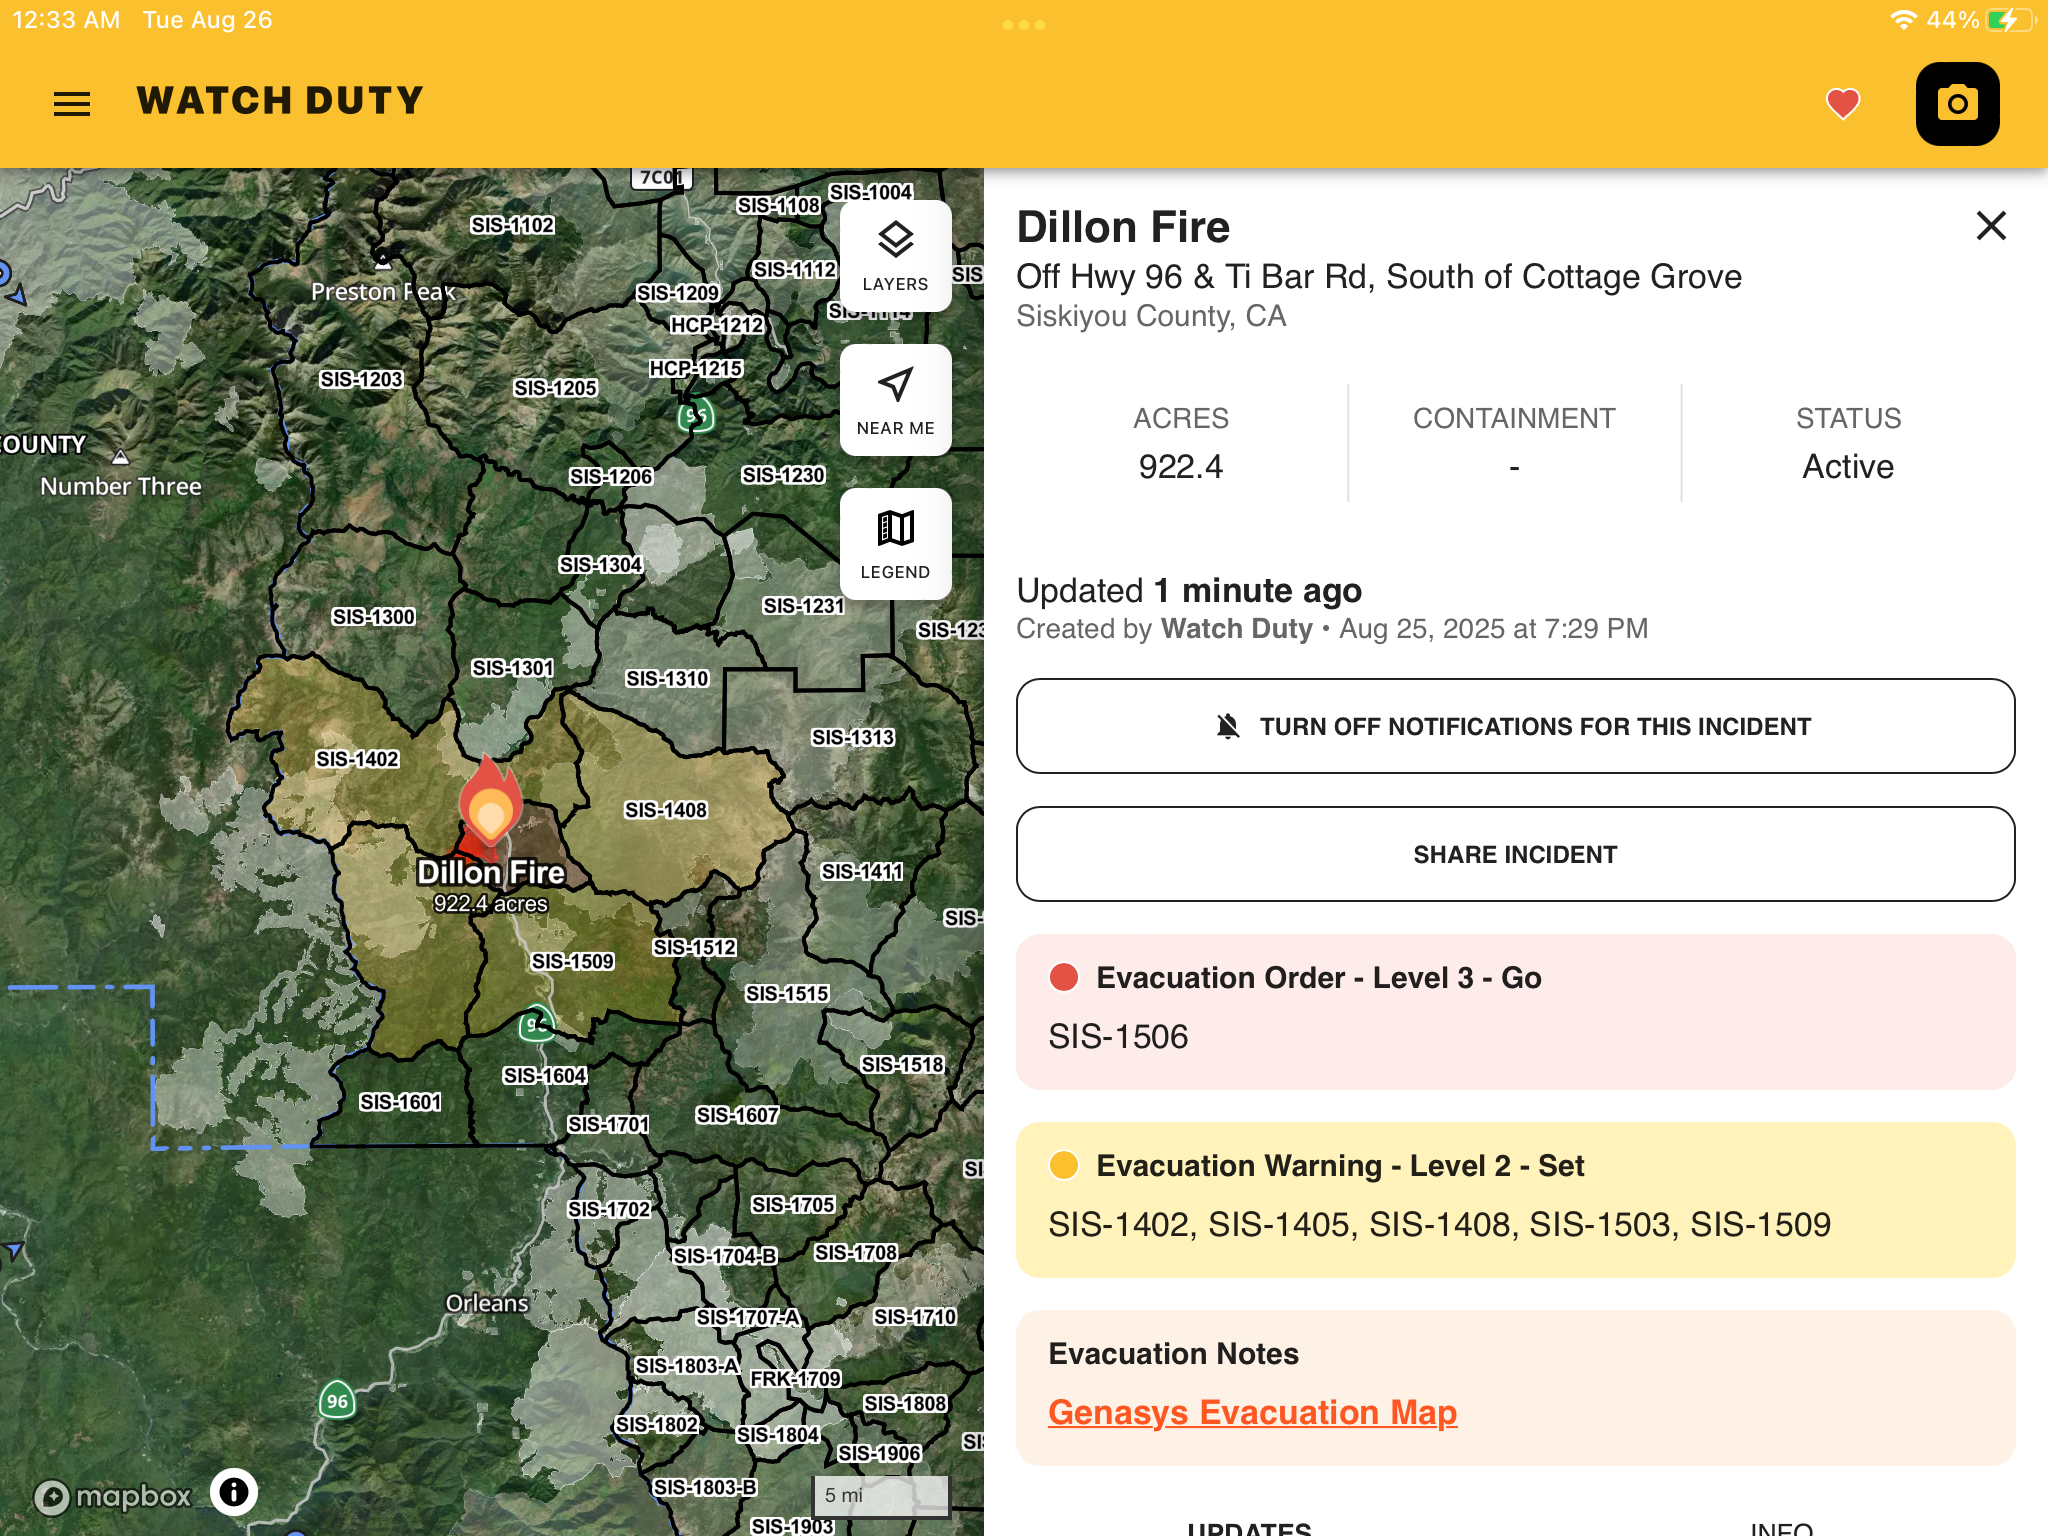
Task: Tap the status bar clock
Action: (66, 20)
